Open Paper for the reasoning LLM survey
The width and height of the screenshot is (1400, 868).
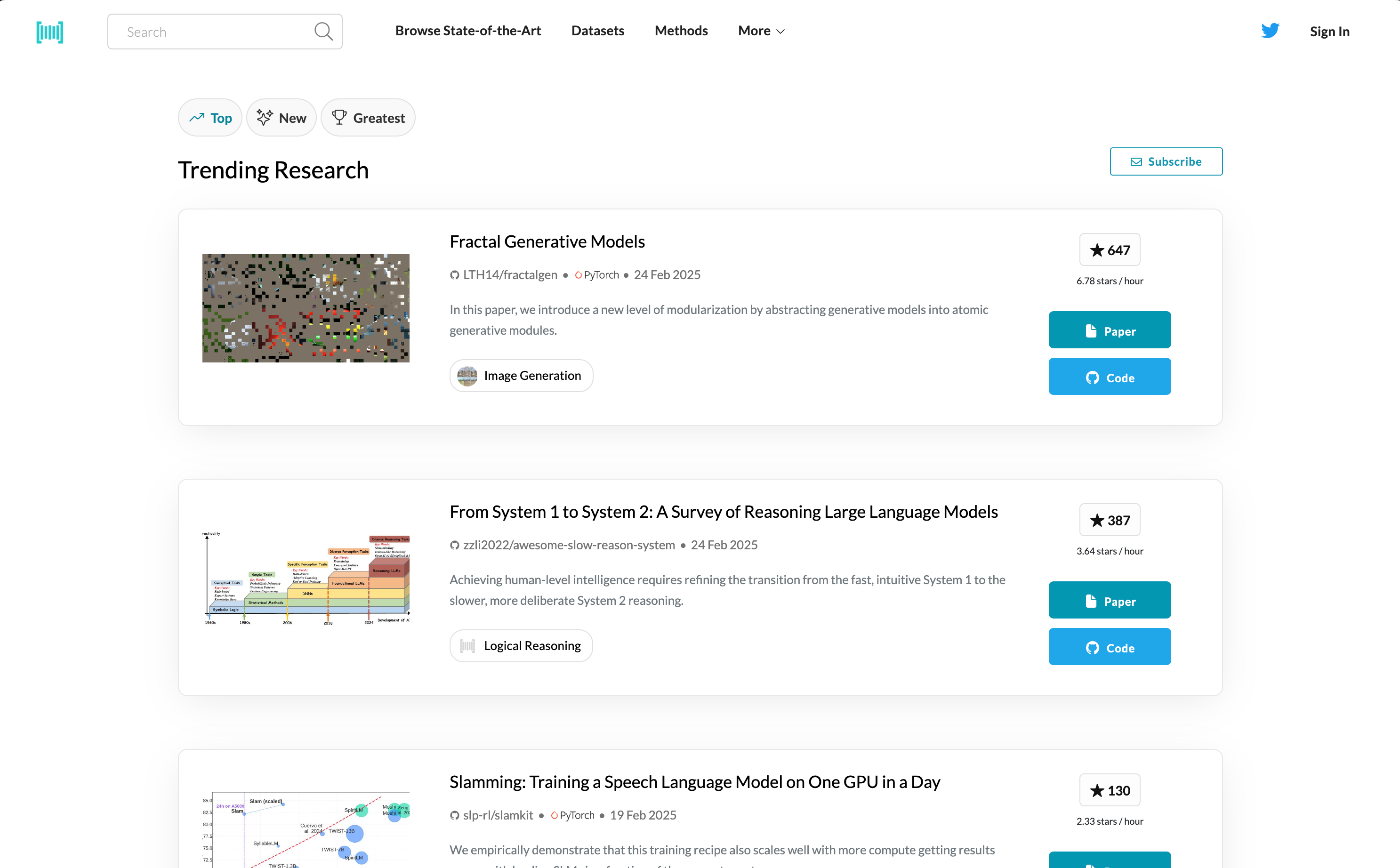tap(1110, 600)
